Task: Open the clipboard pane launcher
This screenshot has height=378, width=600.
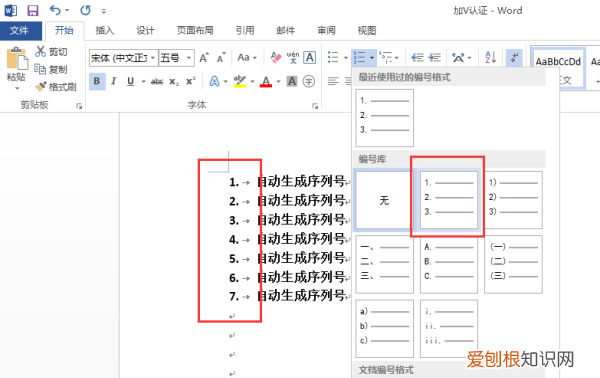Action: point(79,106)
